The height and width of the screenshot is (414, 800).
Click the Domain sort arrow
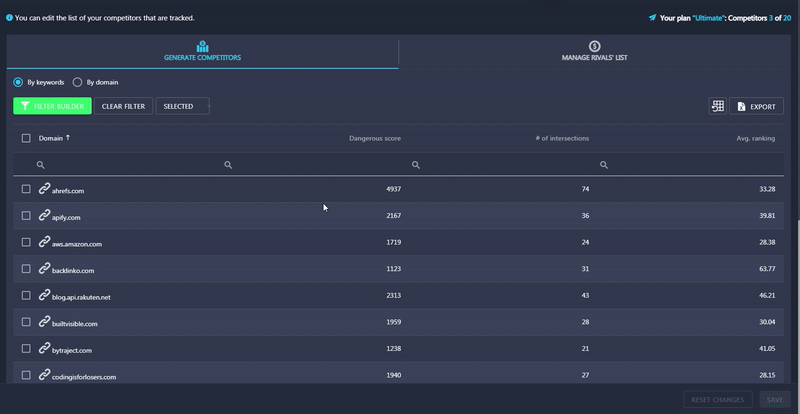point(68,138)
